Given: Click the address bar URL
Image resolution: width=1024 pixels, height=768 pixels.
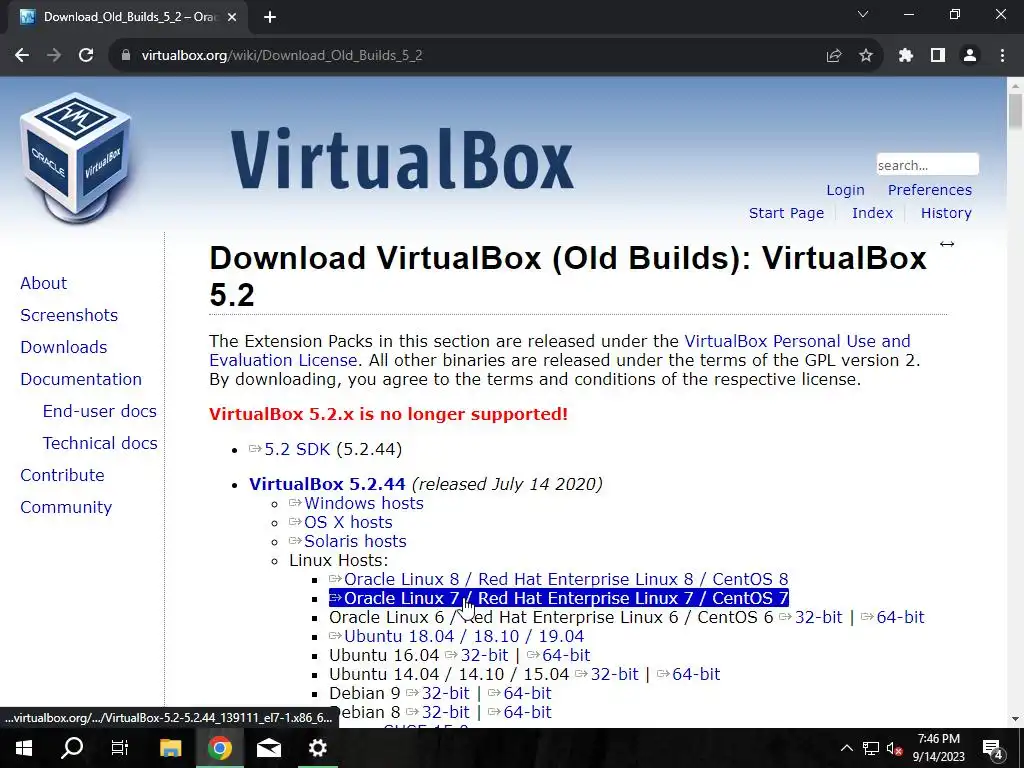Looking at the screenshot, I should tap(282, 56).
